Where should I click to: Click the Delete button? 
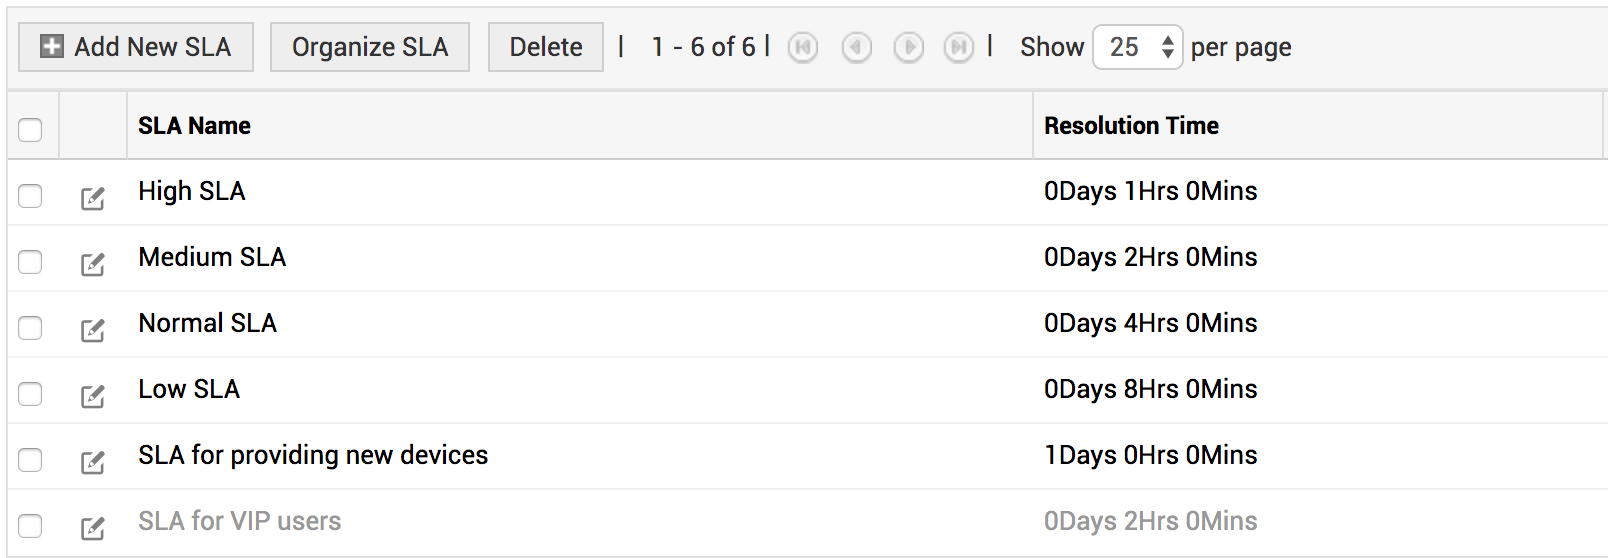pos(546,47)
